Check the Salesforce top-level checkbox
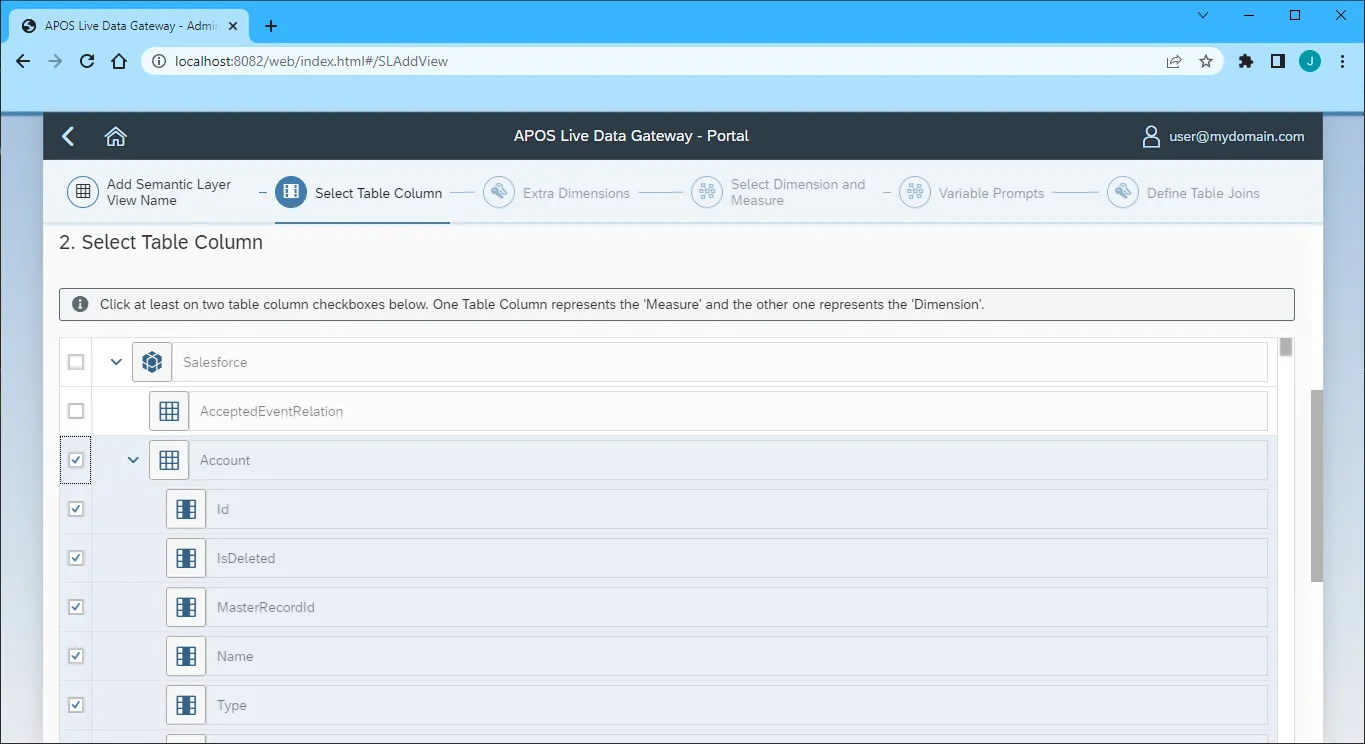 [75, 361]
